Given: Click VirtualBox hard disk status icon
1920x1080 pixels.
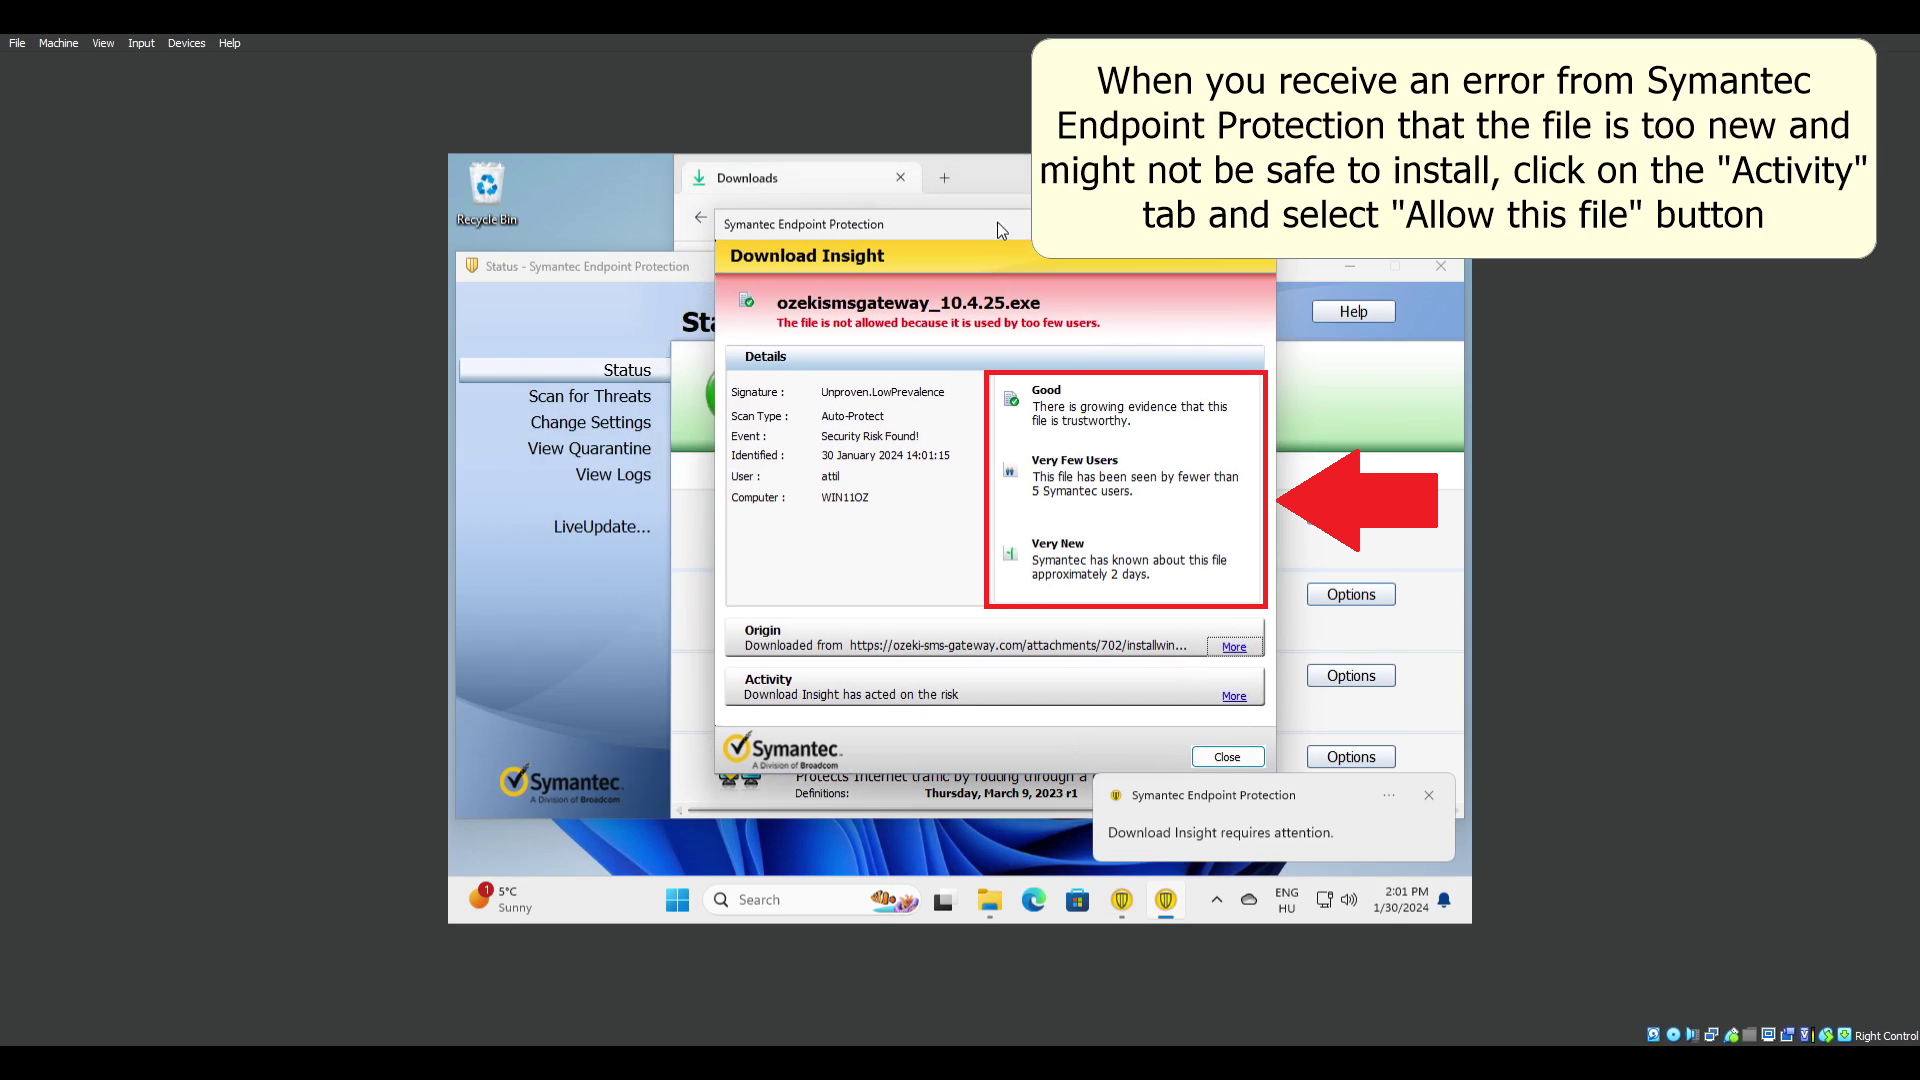Looking at the screenshot, I should 1653,1035.
